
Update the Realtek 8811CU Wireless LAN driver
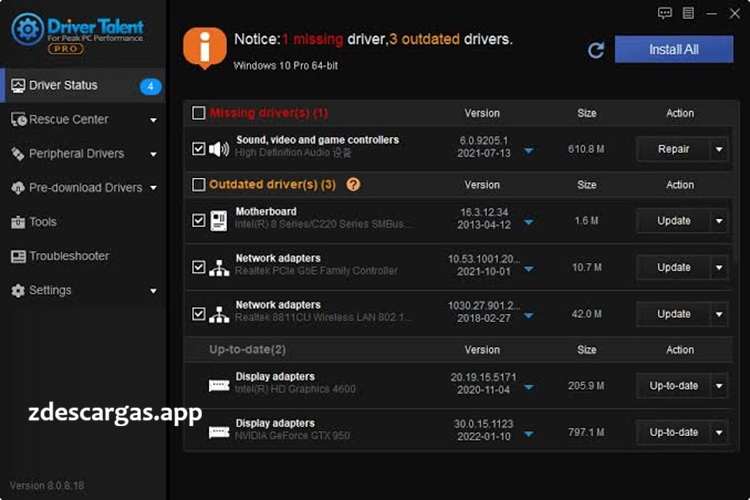(x=673, y=314)
